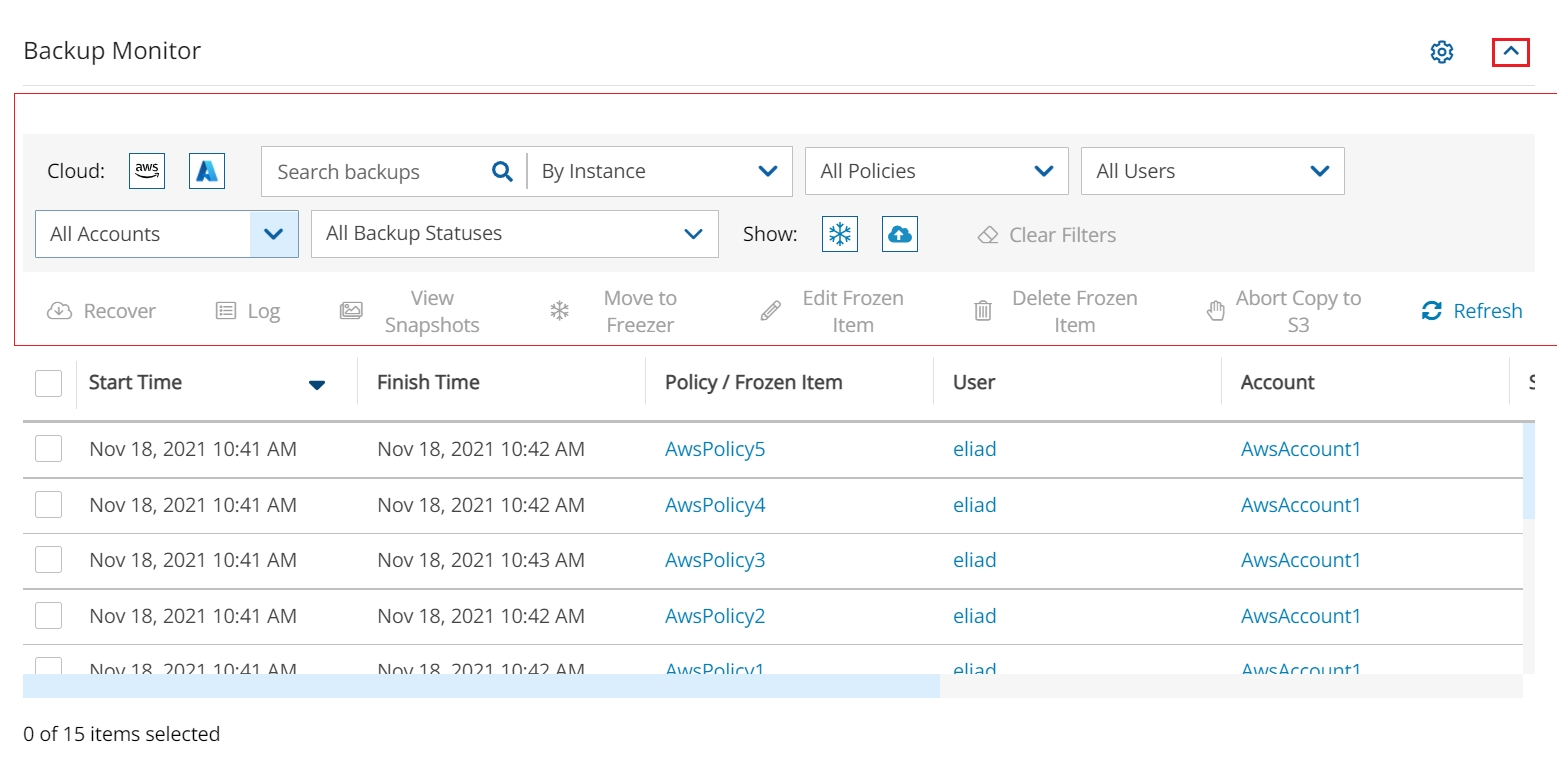Screen dimensions: 1557x767
Task: Open AwsAccount1 link in first row
Action: tap(1300, 449)
